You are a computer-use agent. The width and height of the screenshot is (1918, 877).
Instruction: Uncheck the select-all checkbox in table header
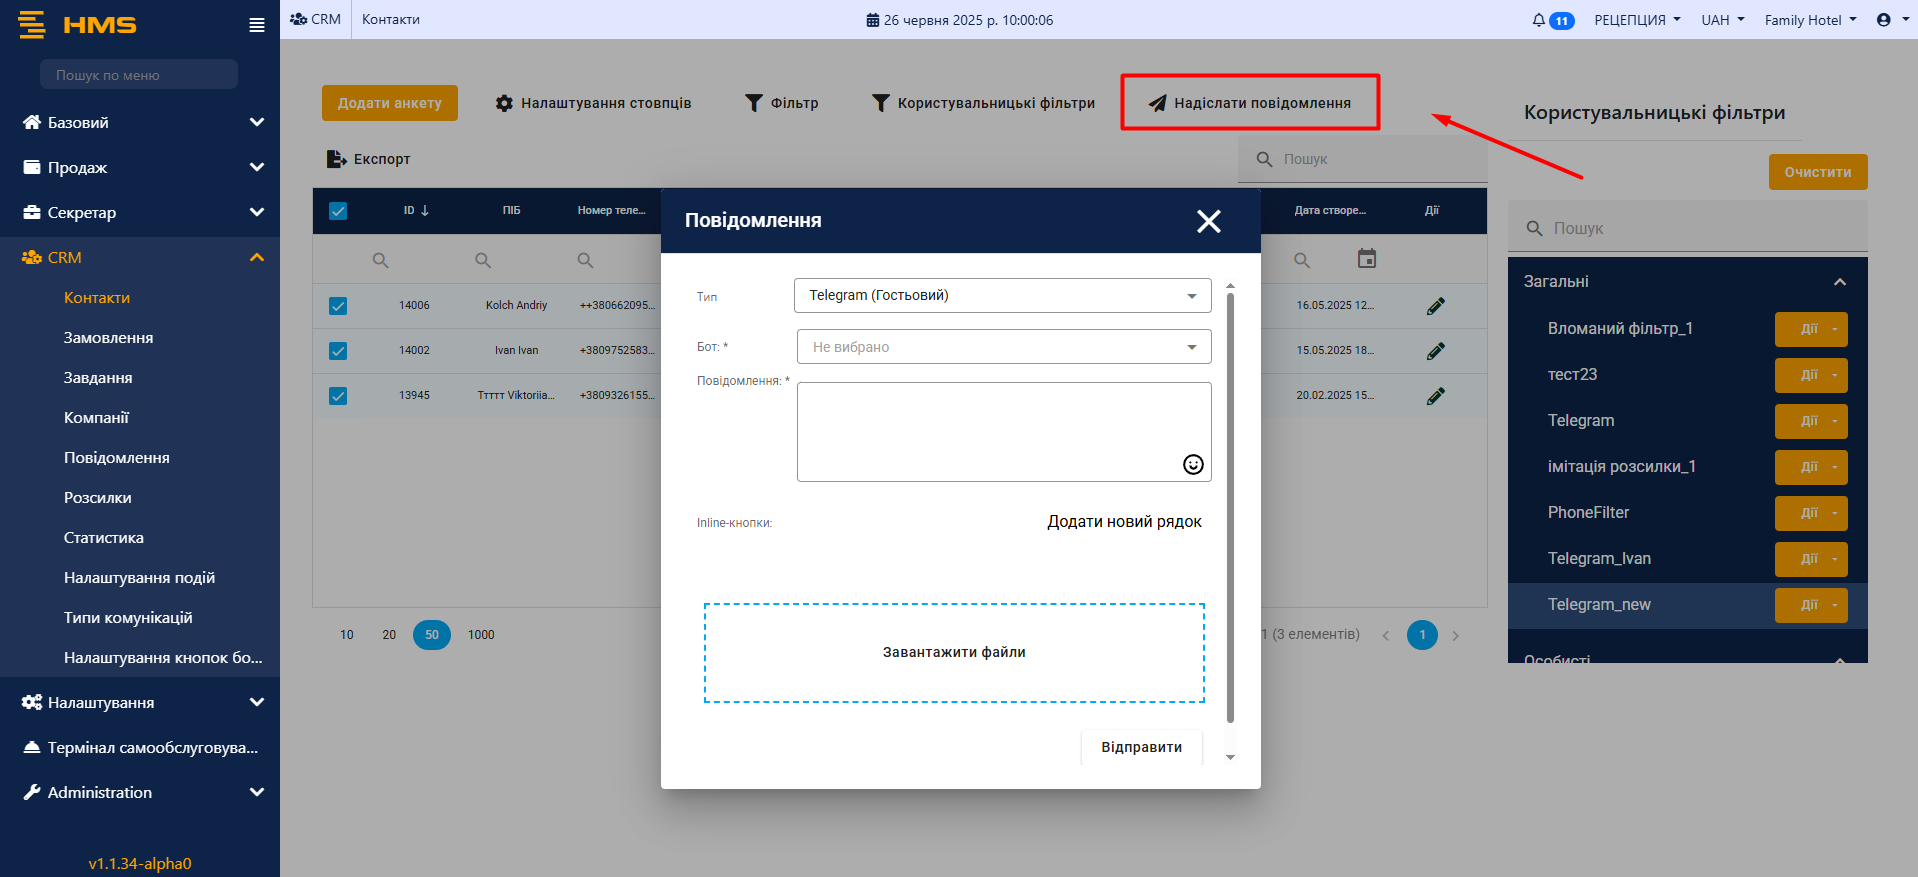(338, 211)
